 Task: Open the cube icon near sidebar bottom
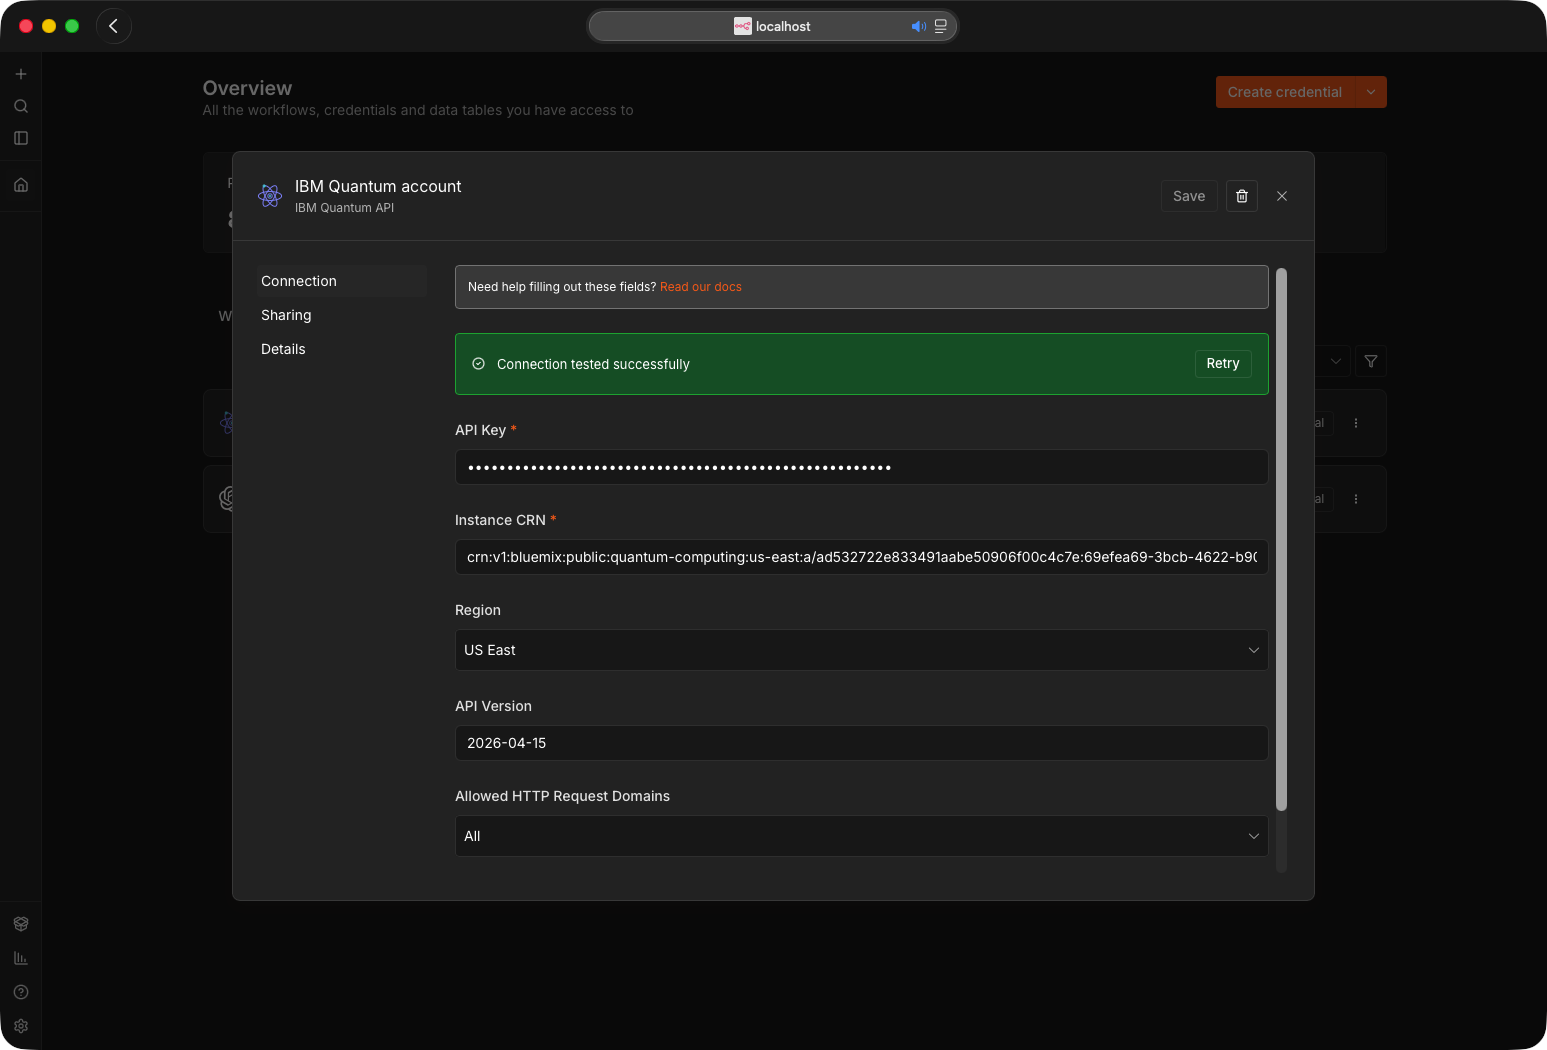tap(21, 924)
